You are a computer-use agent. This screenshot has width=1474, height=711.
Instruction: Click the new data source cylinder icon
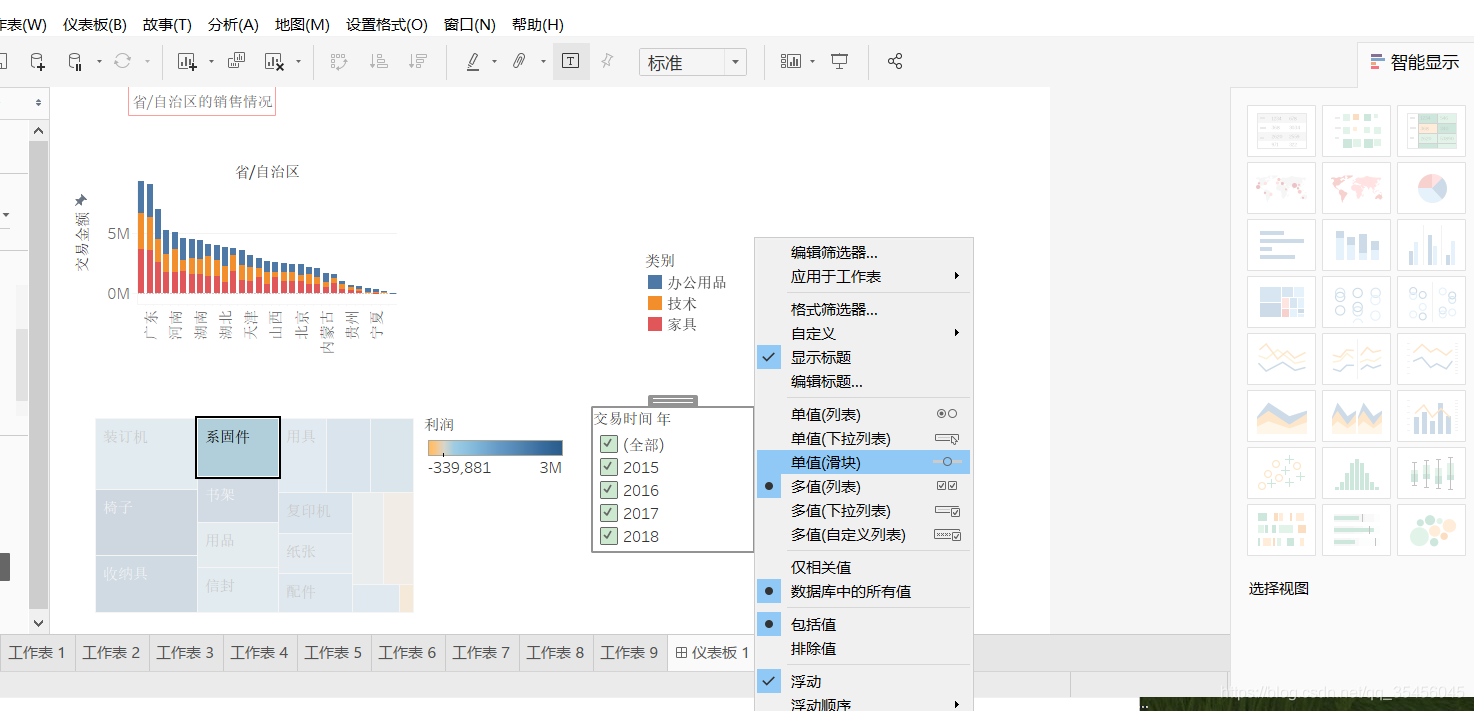click(37, 62)
